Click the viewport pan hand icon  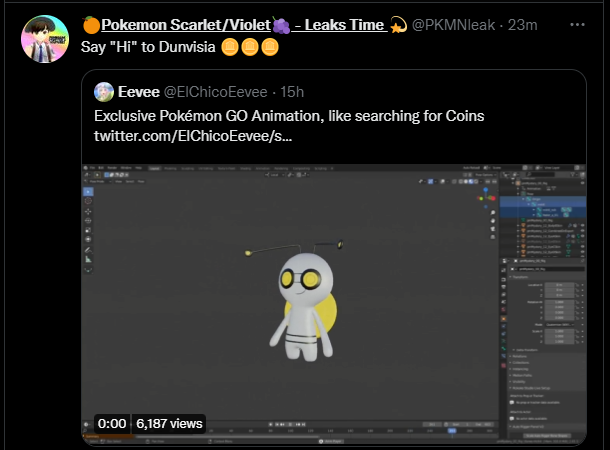click(x=493, y=221)
